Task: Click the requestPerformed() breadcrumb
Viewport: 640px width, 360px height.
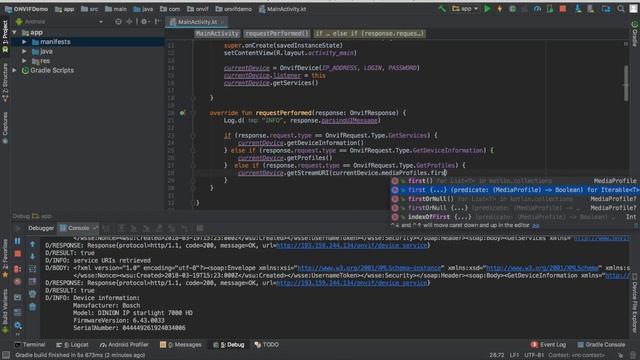Action: coord(276,33)
